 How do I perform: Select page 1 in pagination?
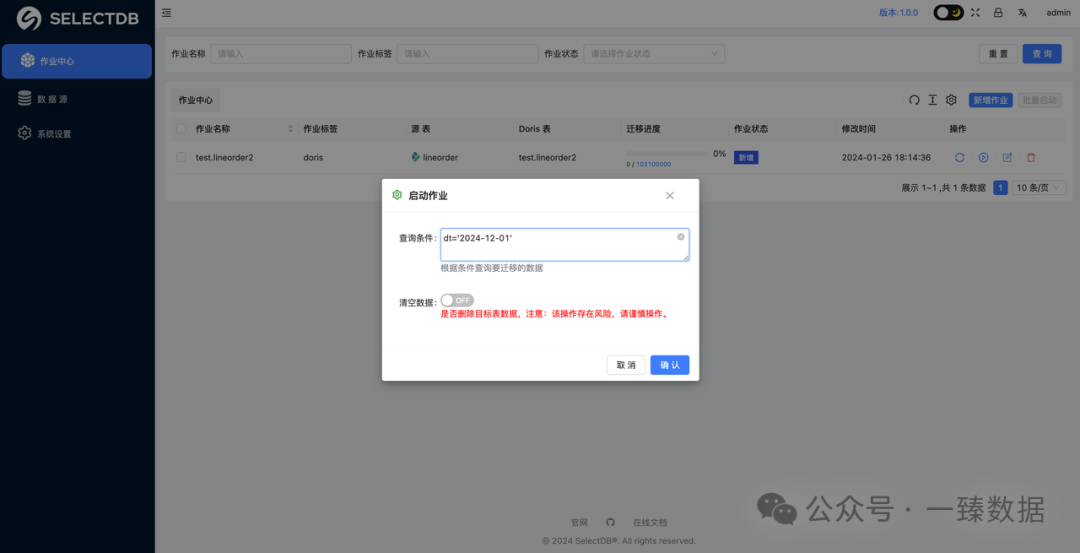coord(1001,187)
